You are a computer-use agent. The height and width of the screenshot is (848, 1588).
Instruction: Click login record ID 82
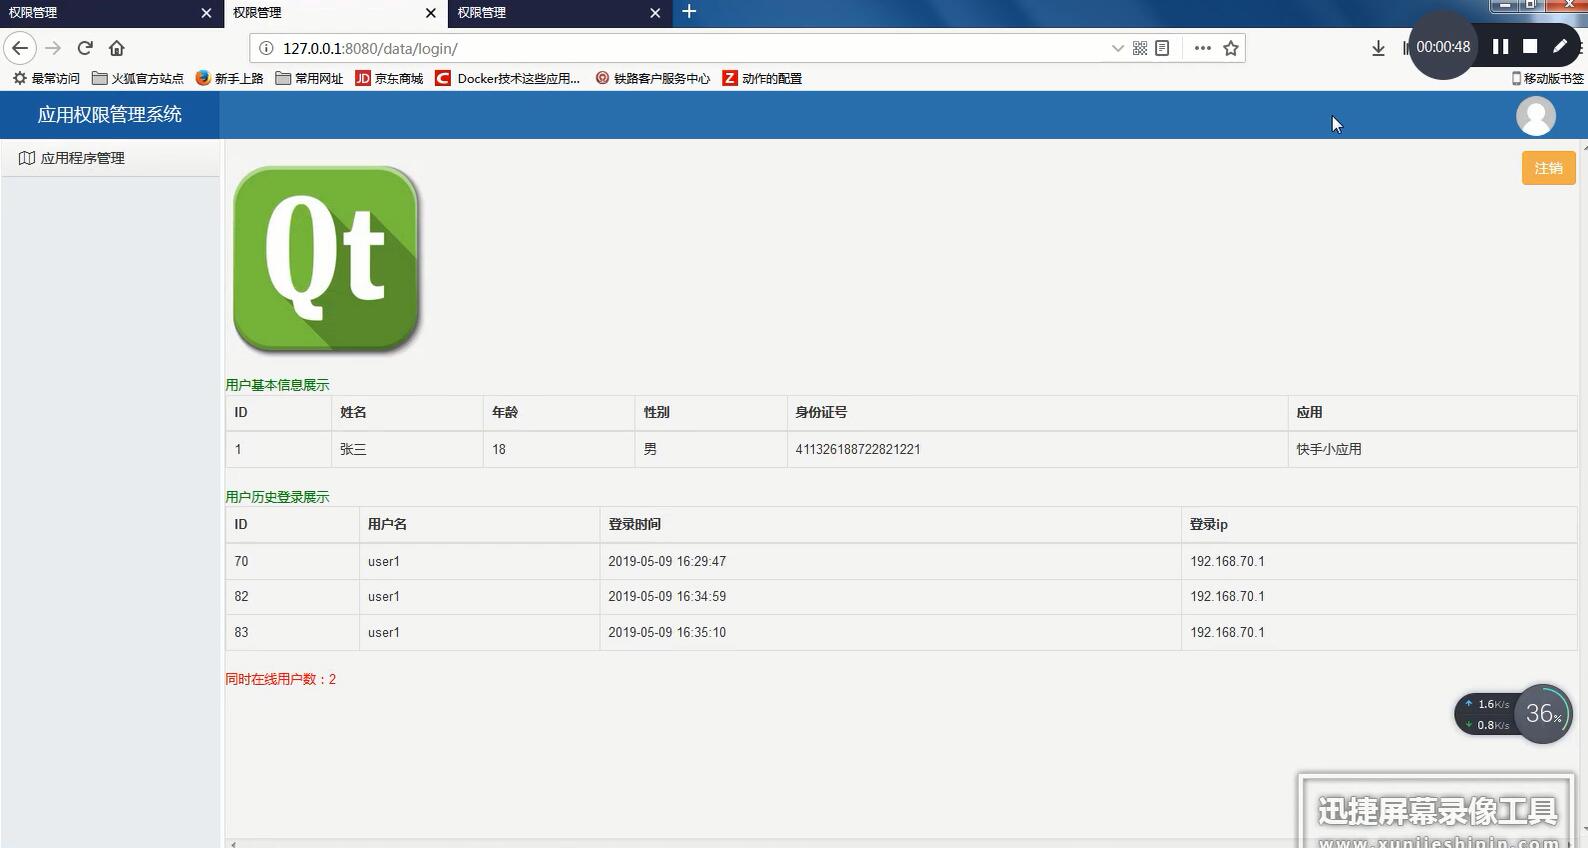point(241,596)
